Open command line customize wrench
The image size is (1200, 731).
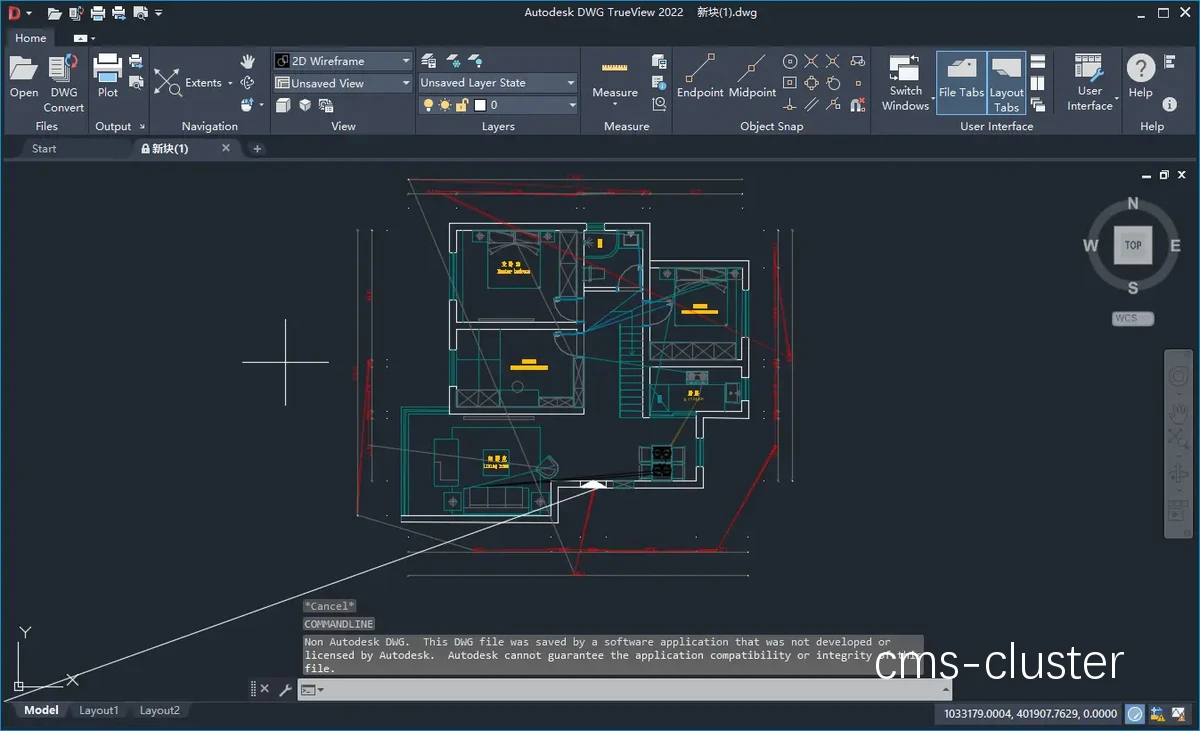click(285, 689)
